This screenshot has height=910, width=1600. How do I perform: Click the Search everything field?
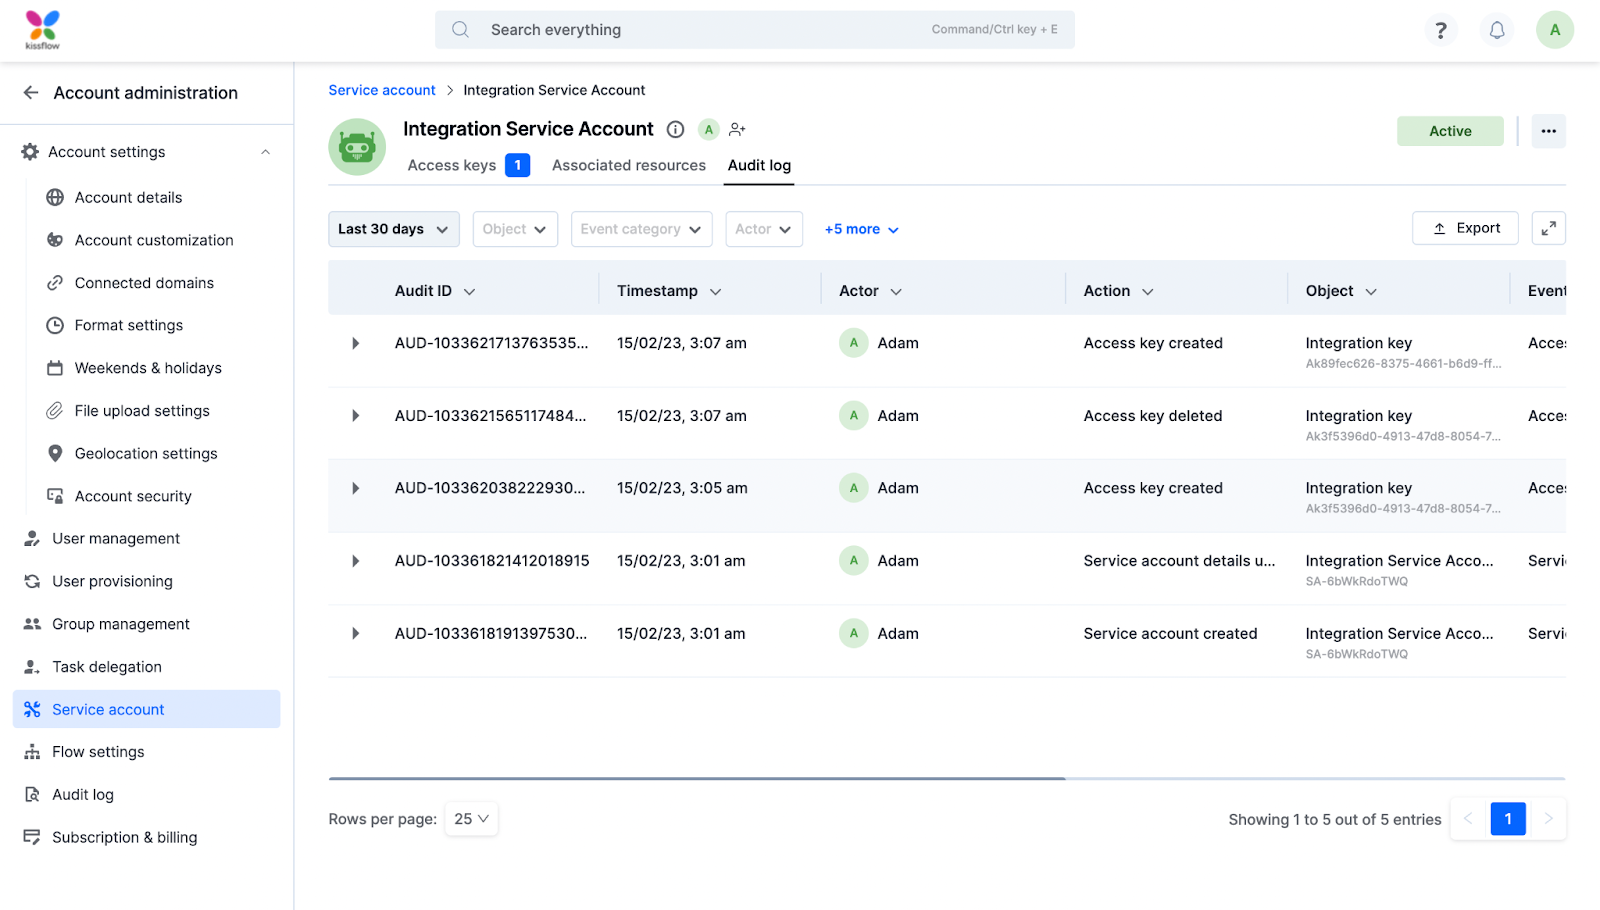755,30
